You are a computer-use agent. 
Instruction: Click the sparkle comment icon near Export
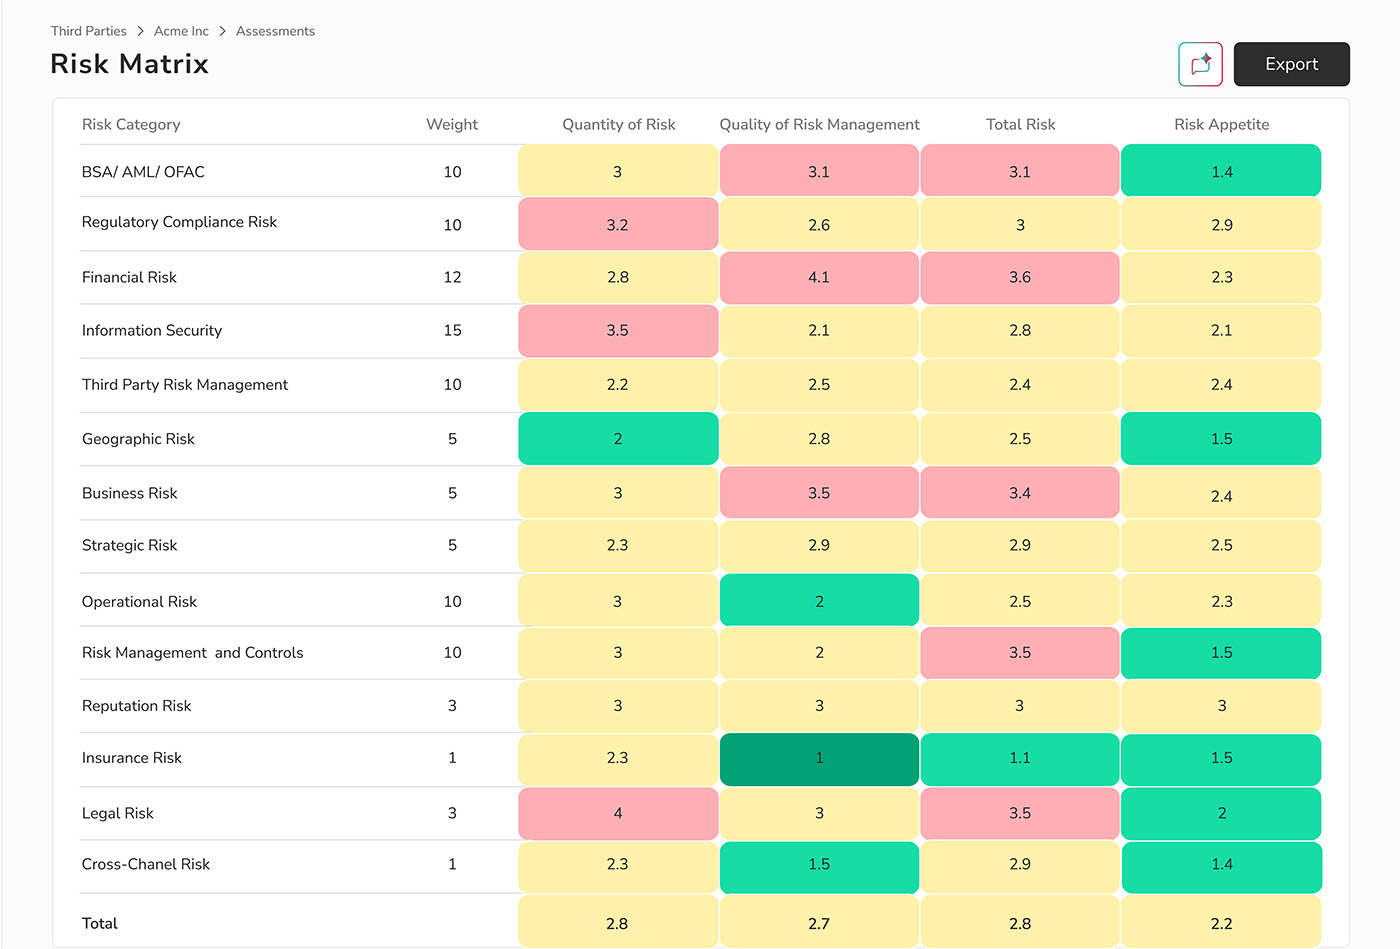point(1200,63)
